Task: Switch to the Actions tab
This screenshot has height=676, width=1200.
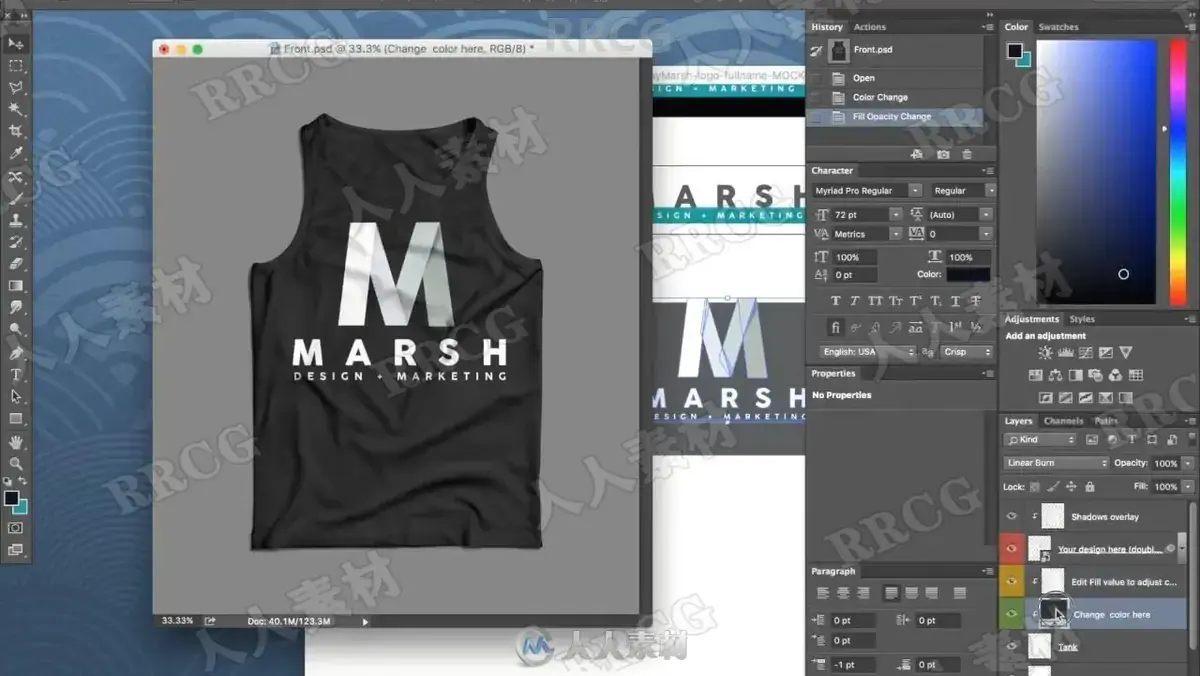Action: point(869,27)
